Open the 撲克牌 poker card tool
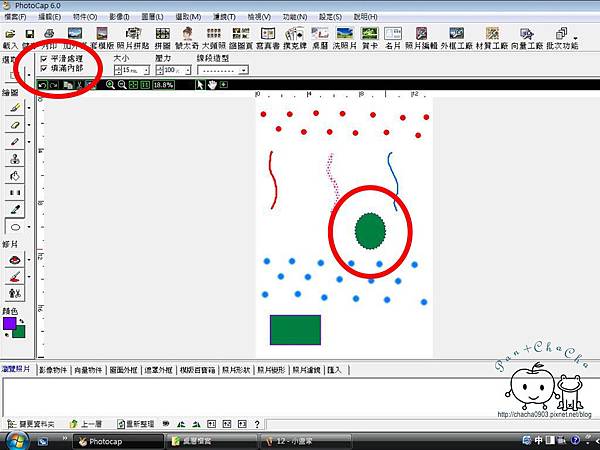The height and width of the screenshot is (450, 600). tap(295, 38)
